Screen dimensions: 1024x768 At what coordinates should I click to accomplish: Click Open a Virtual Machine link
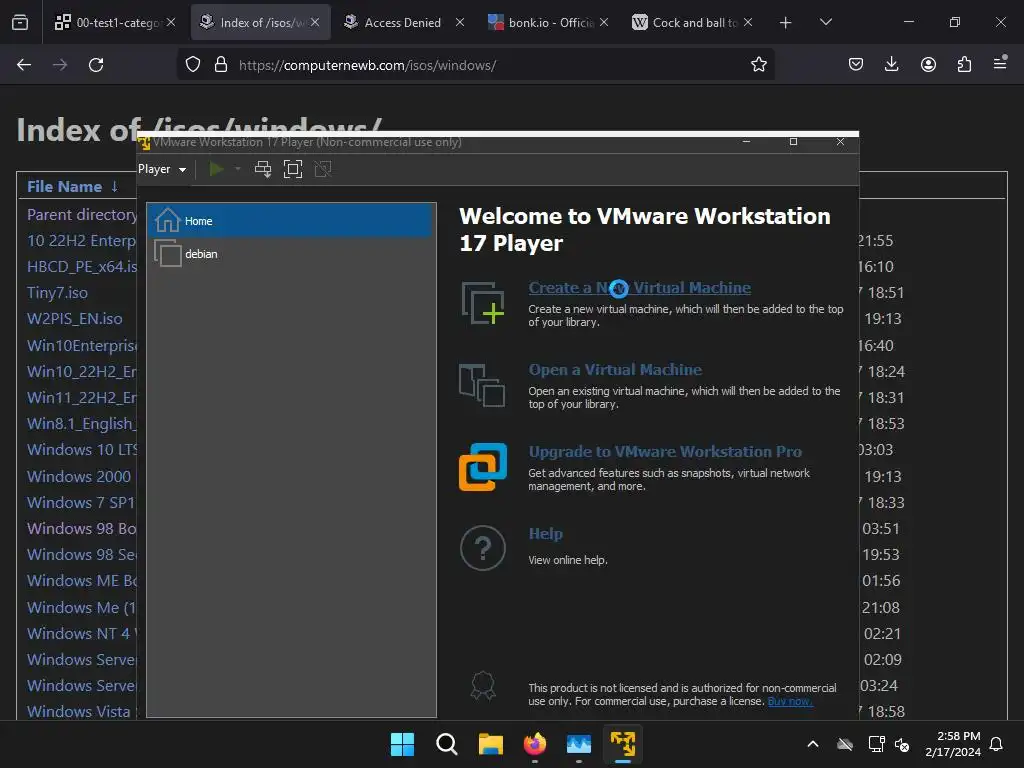615,370
